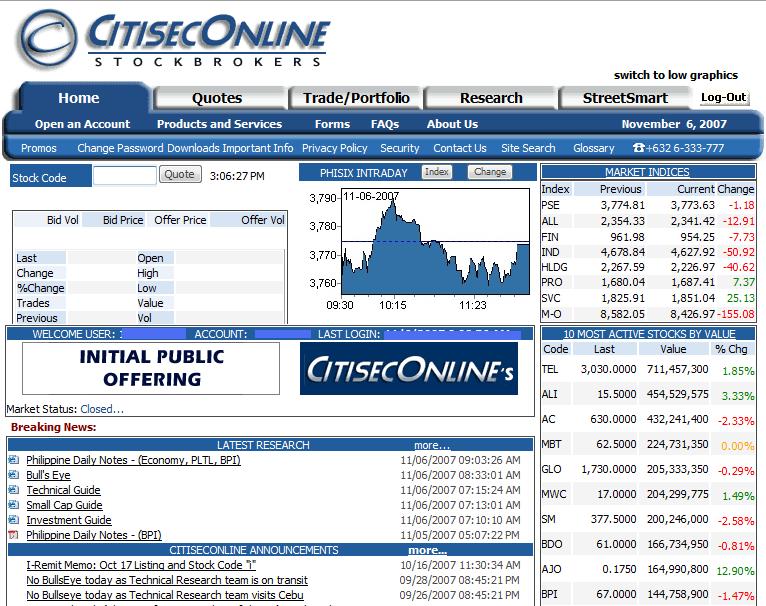Open PDF icon beside Philippine Daily Notes - (BPI)
766x606 pixels.
tap(14, 535)
